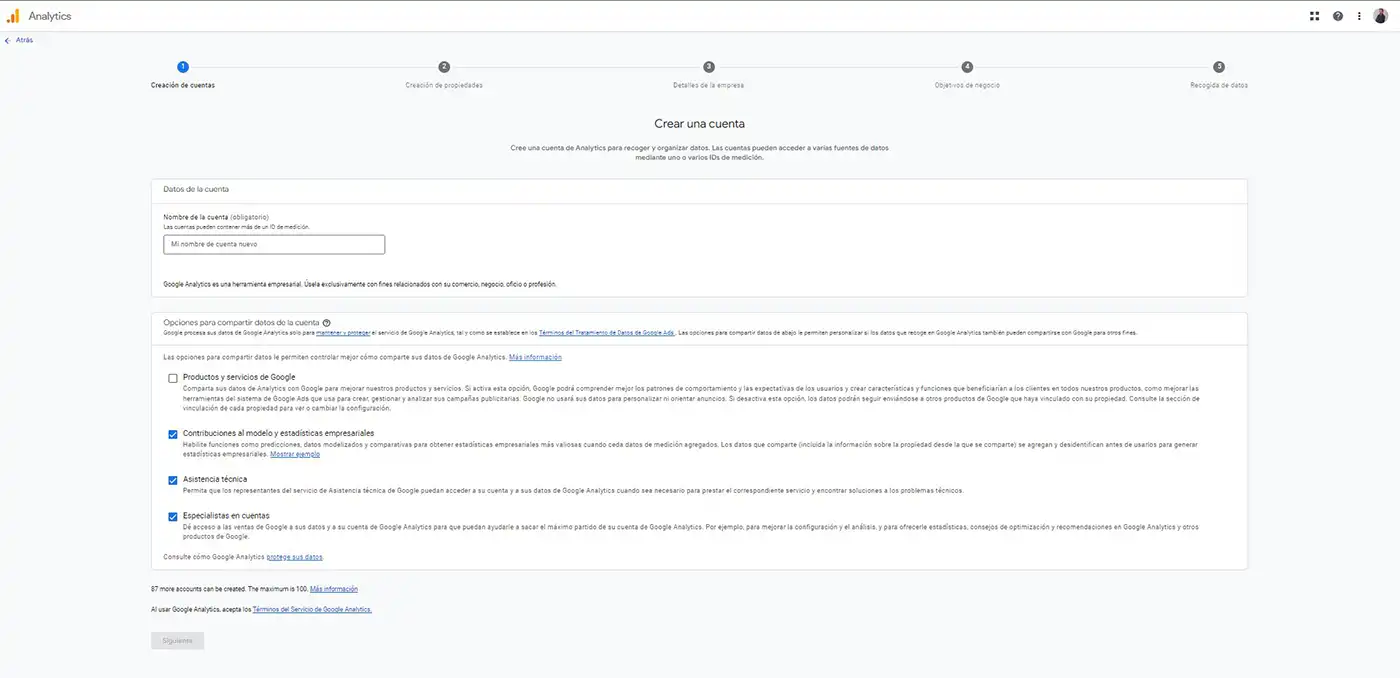Select step 5 Recogida de datos
Viewport: 1400px width, 678px height.
click(1219, 67)
